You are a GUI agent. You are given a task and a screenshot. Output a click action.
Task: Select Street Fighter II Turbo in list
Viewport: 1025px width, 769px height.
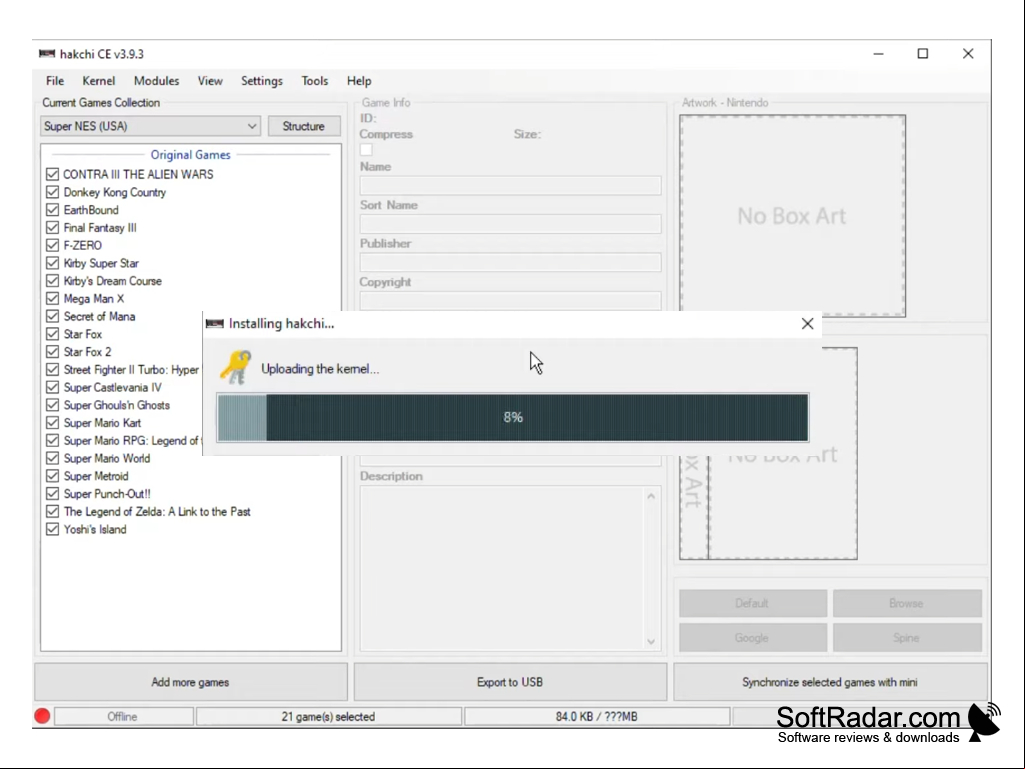click(131, 369)
